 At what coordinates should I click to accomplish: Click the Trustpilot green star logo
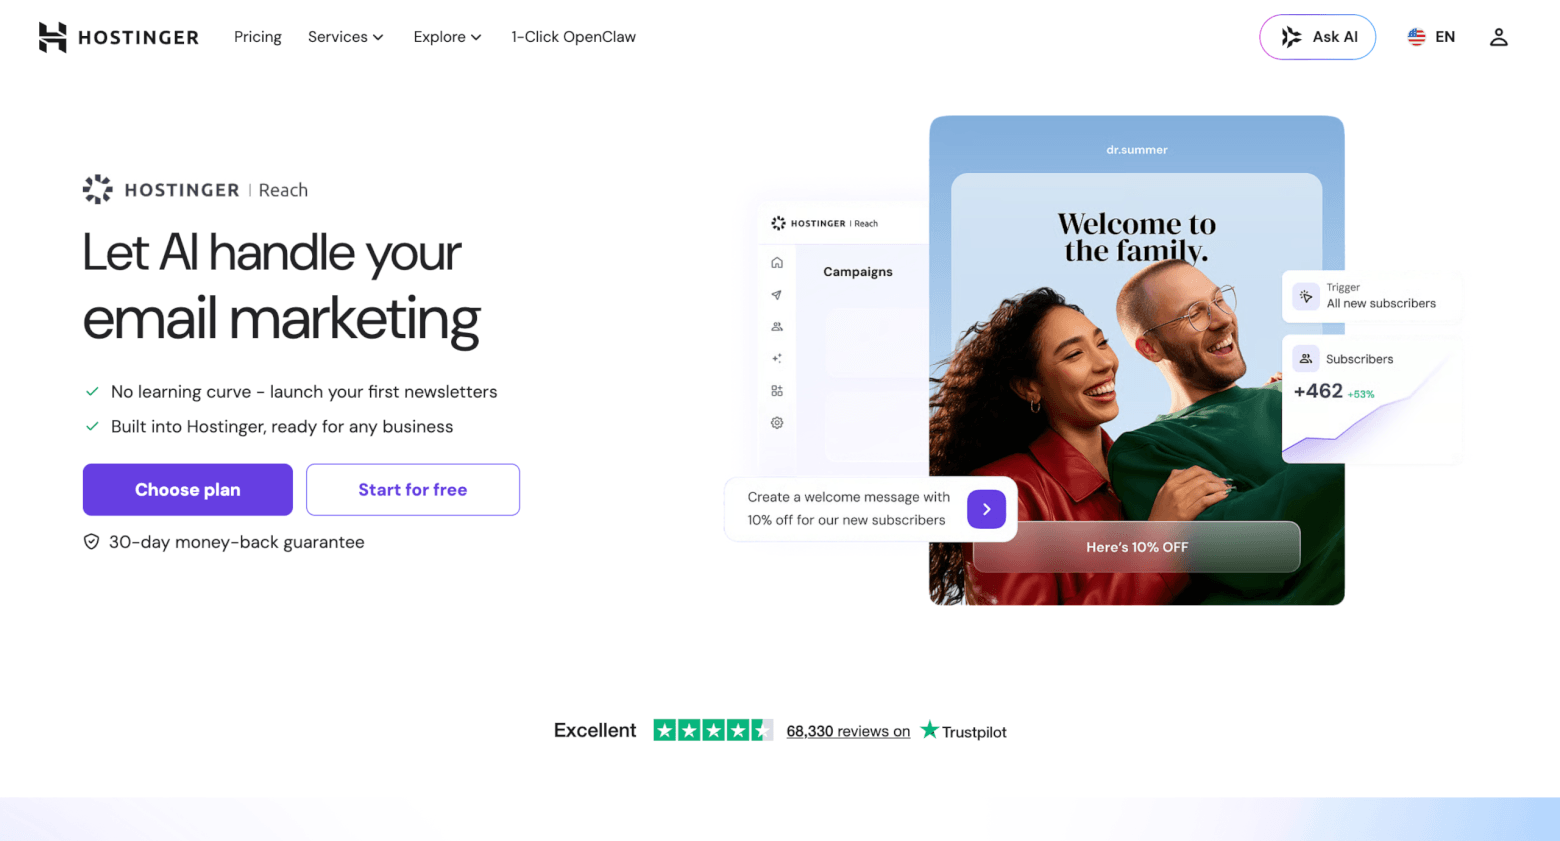click(929, 730)
